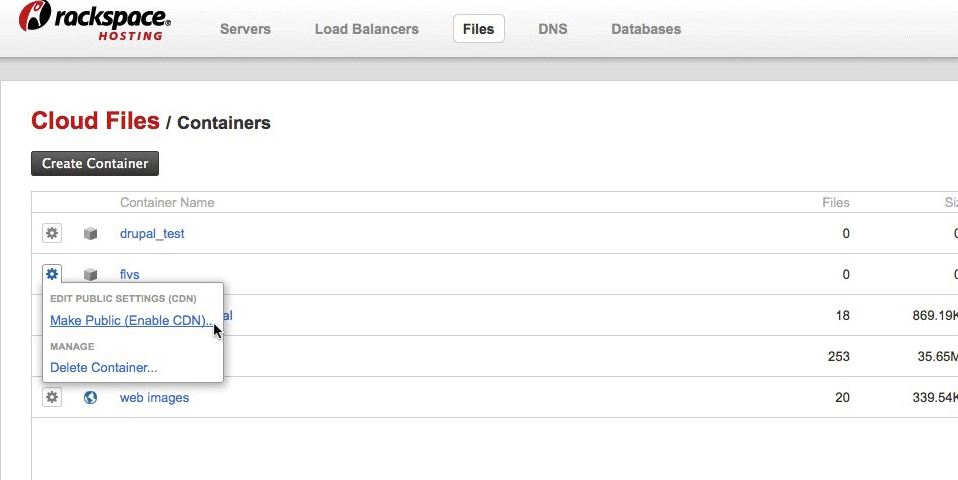Image resolution: width=958 pixels, height=480 pixels.
Task: Open the Databases tab
Action: point(646,29)
